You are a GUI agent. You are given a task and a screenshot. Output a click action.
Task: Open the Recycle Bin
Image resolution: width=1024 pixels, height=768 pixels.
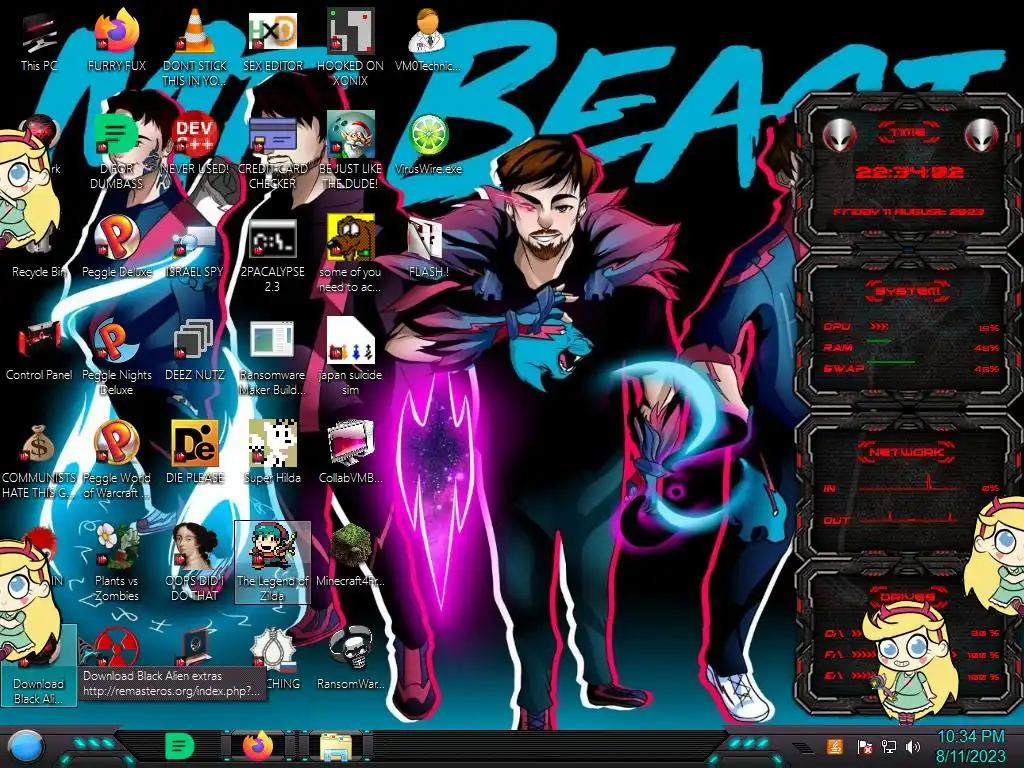tap(39, 272)
